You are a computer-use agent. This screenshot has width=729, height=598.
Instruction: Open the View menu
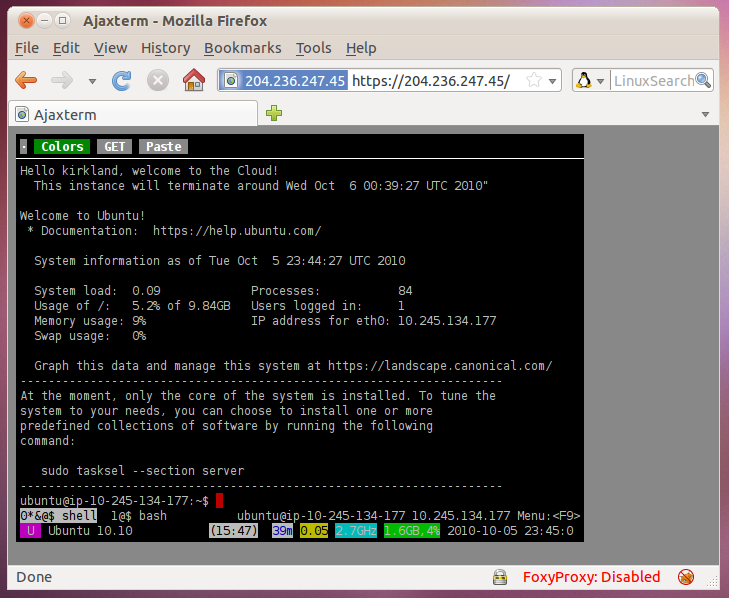[x=110, y=48]
